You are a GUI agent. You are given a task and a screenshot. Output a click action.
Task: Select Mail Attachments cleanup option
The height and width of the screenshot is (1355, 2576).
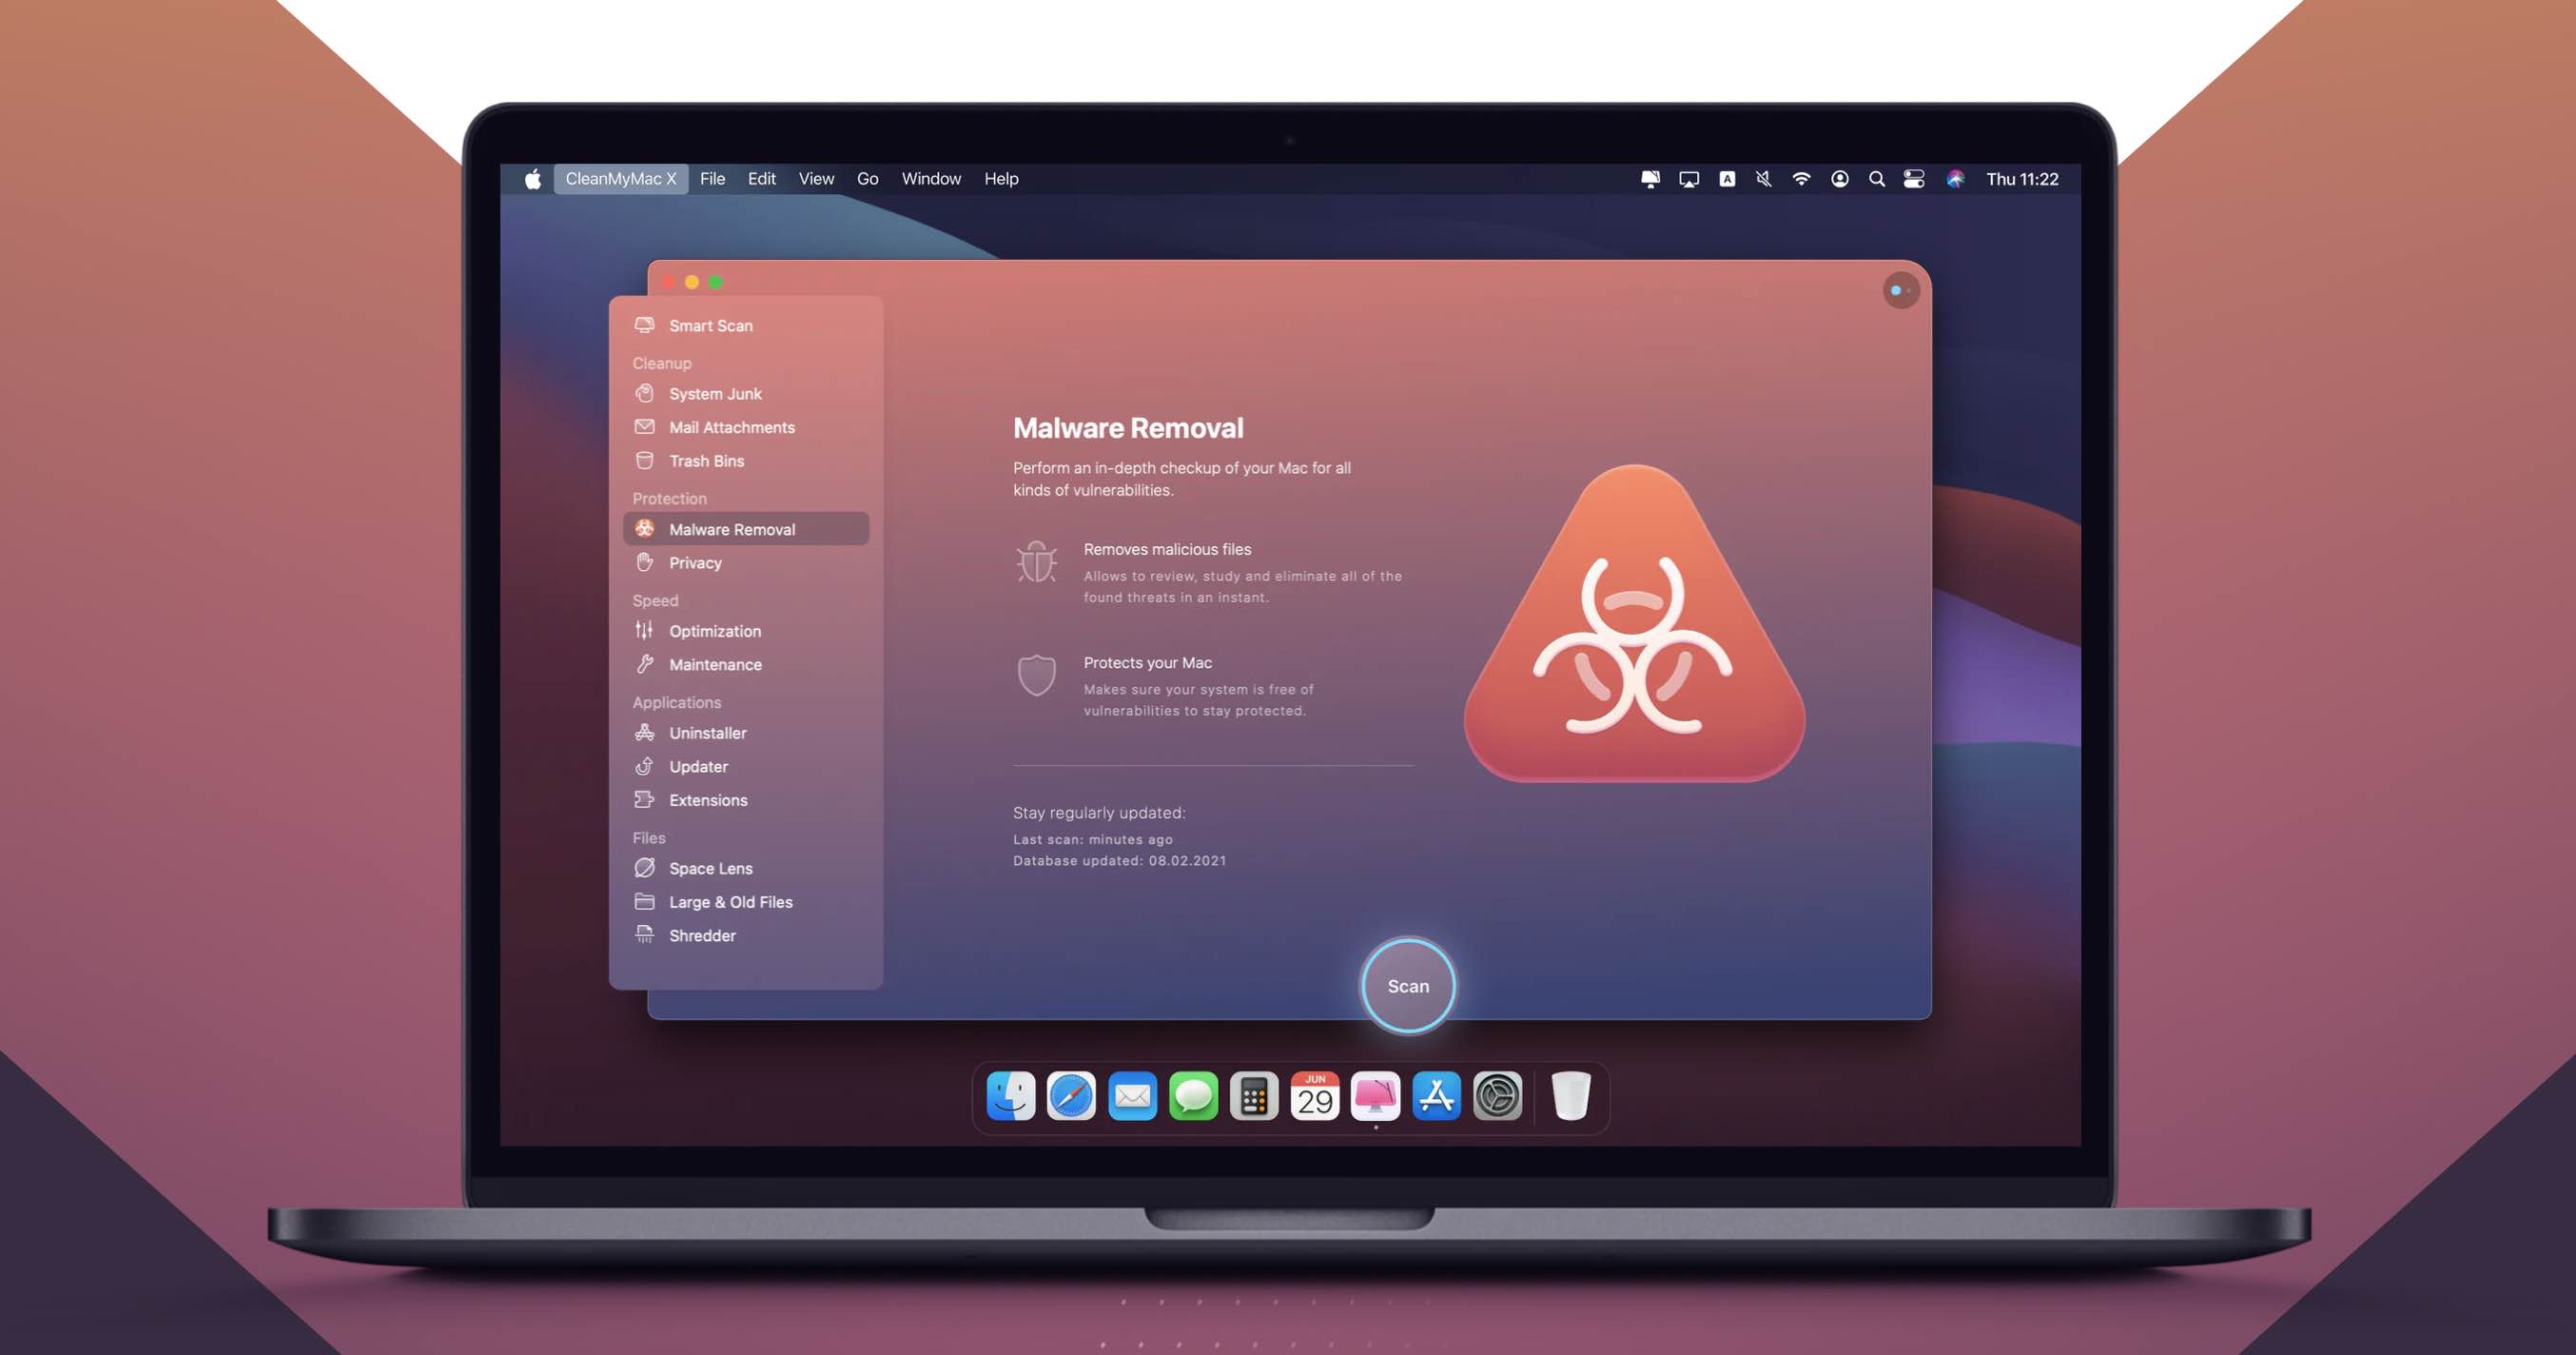pyautogui.click(x=732, y=426)
